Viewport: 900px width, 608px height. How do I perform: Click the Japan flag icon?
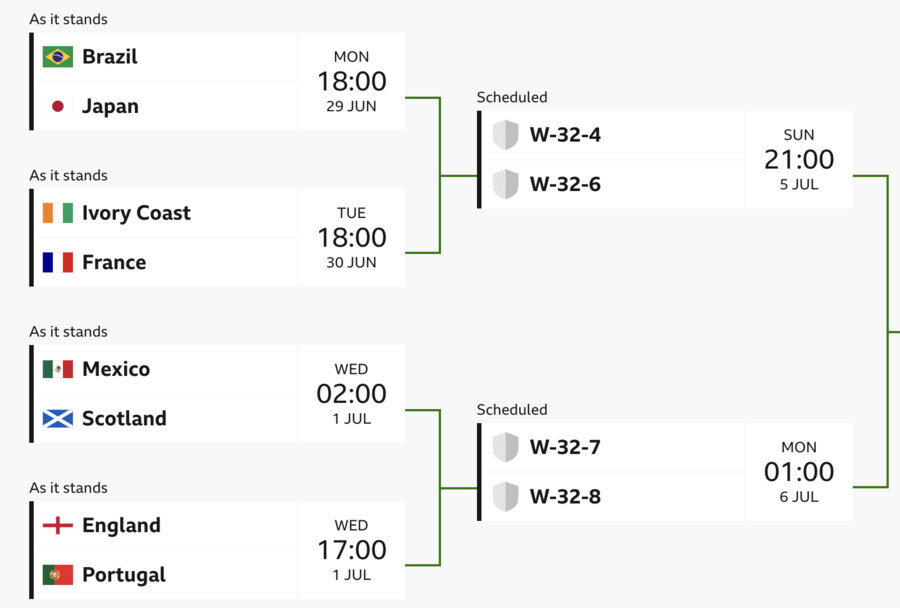click(57, 106)
